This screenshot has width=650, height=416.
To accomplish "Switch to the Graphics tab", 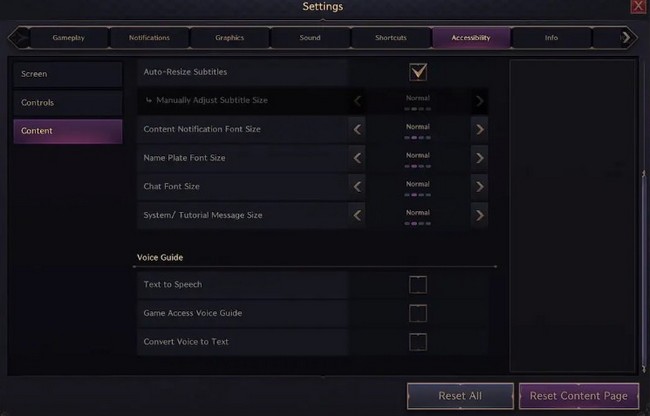I will [x=230, y=38].
